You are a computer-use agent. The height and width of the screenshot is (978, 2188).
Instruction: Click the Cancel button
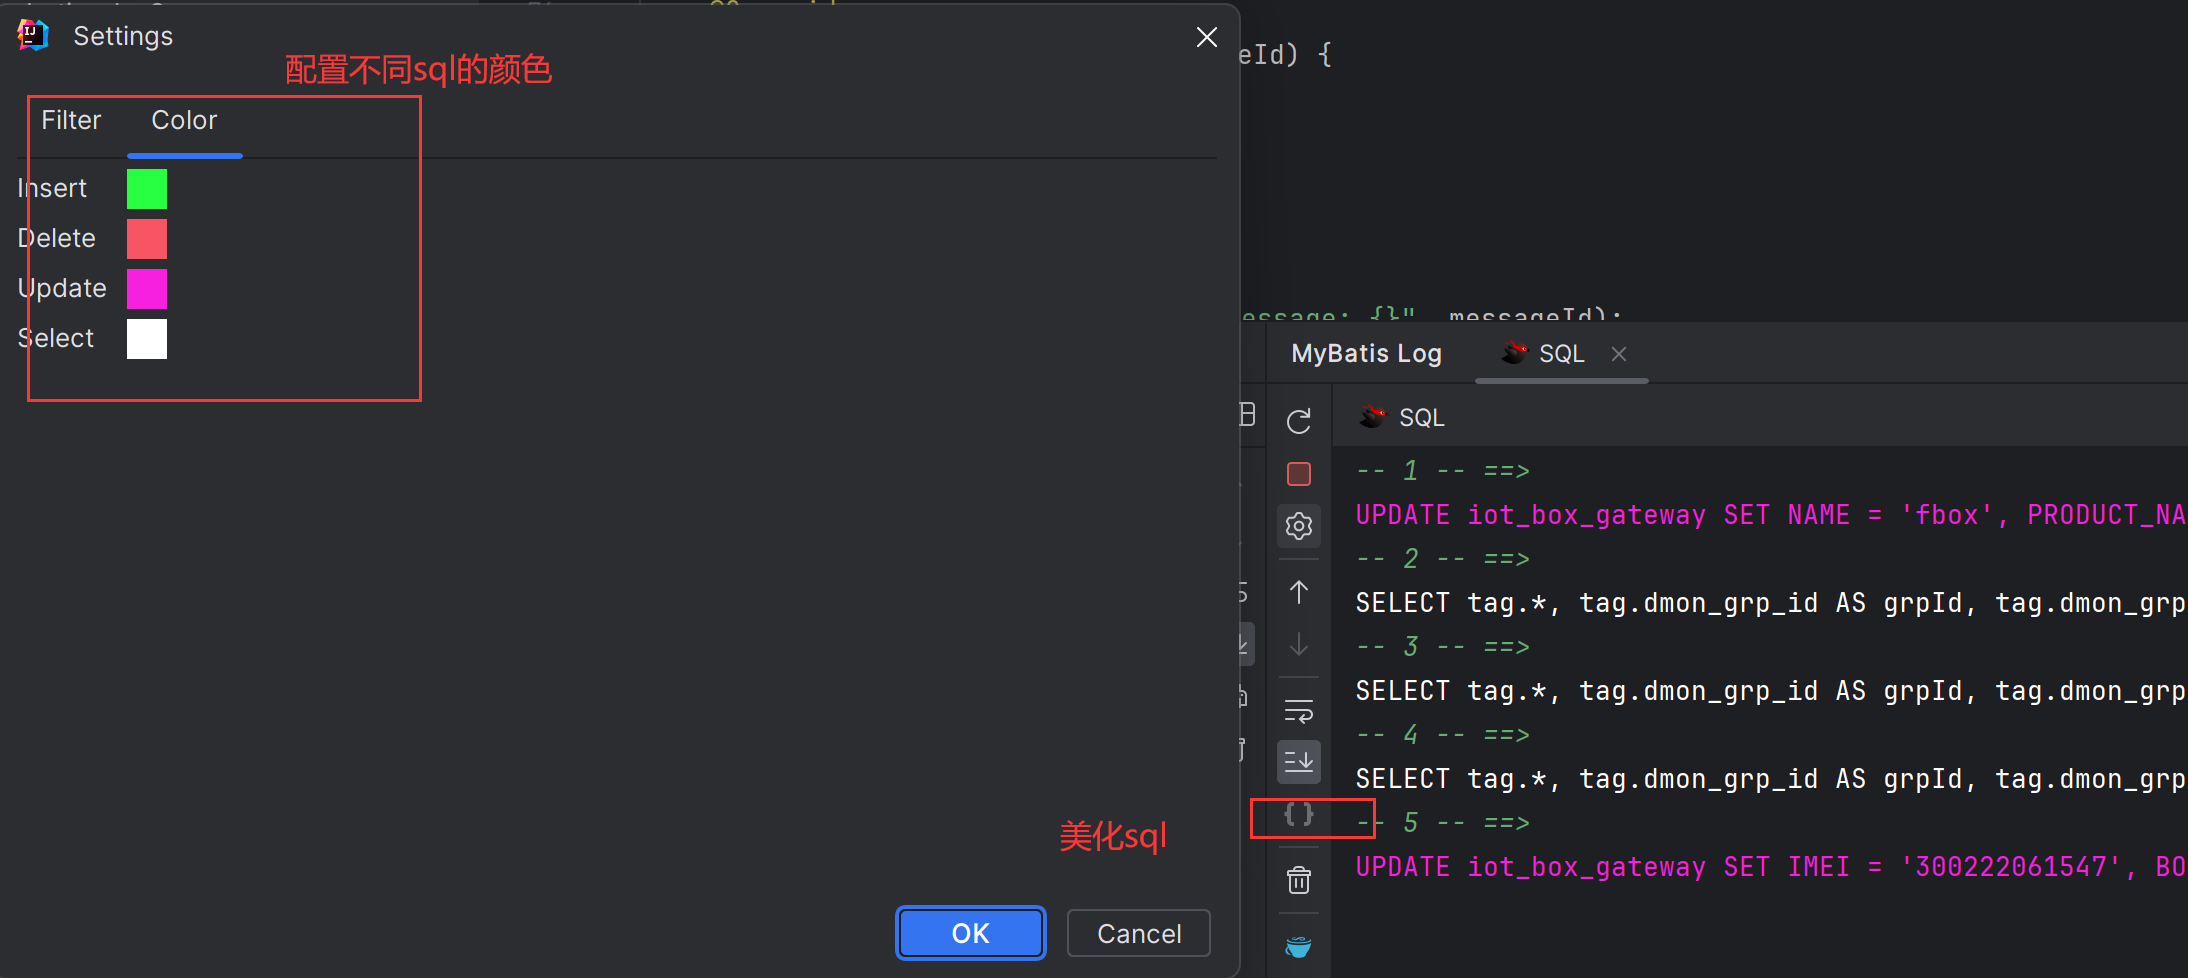point(1139,933)
